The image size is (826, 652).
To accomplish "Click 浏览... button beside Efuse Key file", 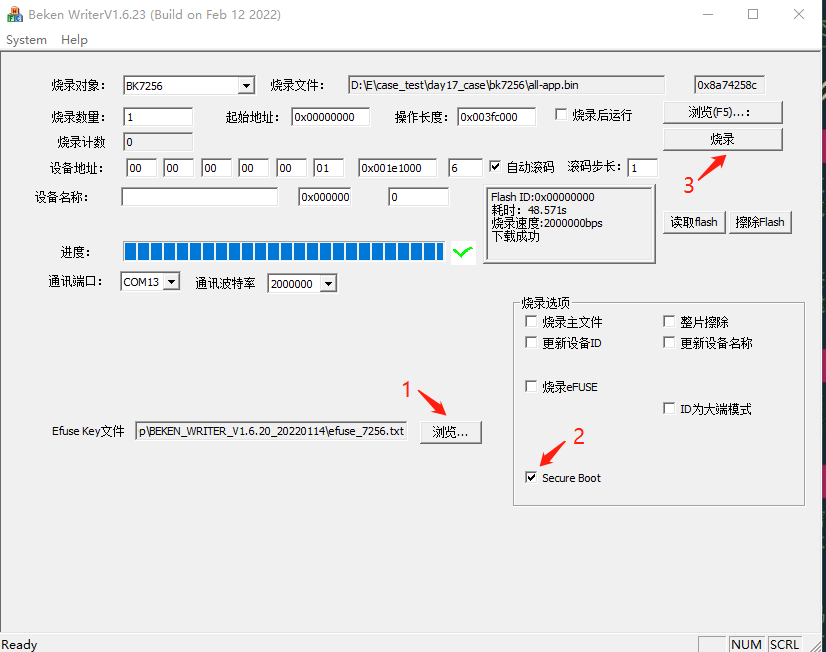I will tap(450, 432).
